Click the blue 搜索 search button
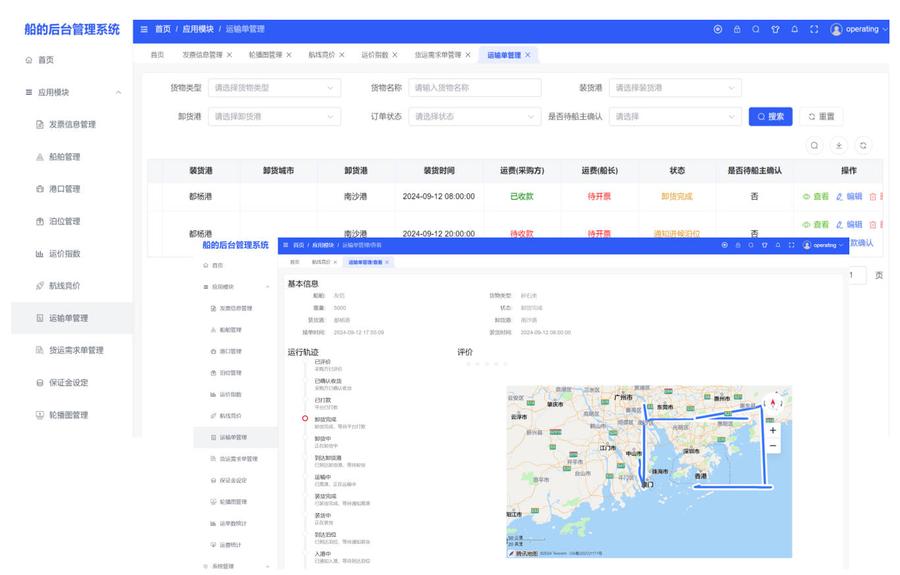The image size is (900, 575). pyautogui.click(x=770, y=116)
